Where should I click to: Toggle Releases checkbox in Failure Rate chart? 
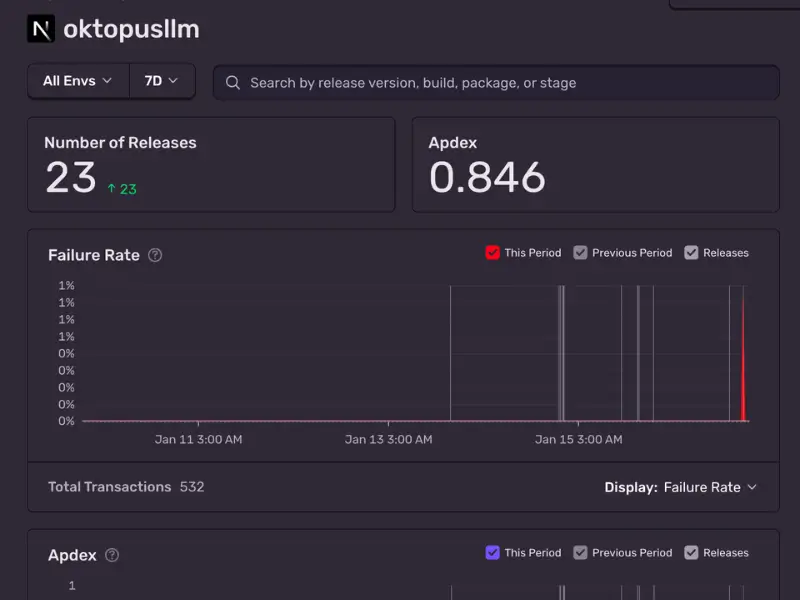(x=691, y=253)
